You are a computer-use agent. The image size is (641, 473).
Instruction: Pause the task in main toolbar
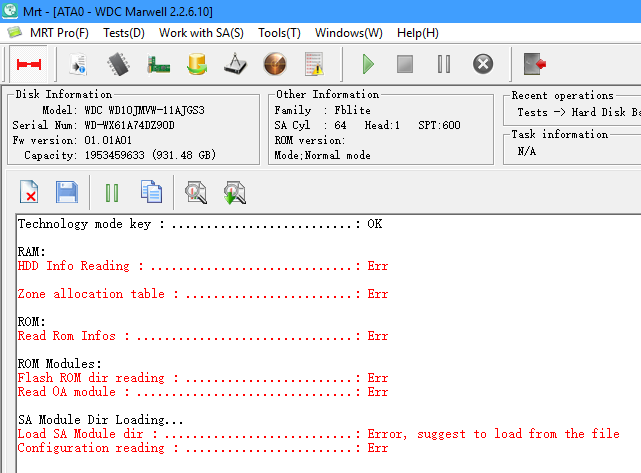click(444, 64)
